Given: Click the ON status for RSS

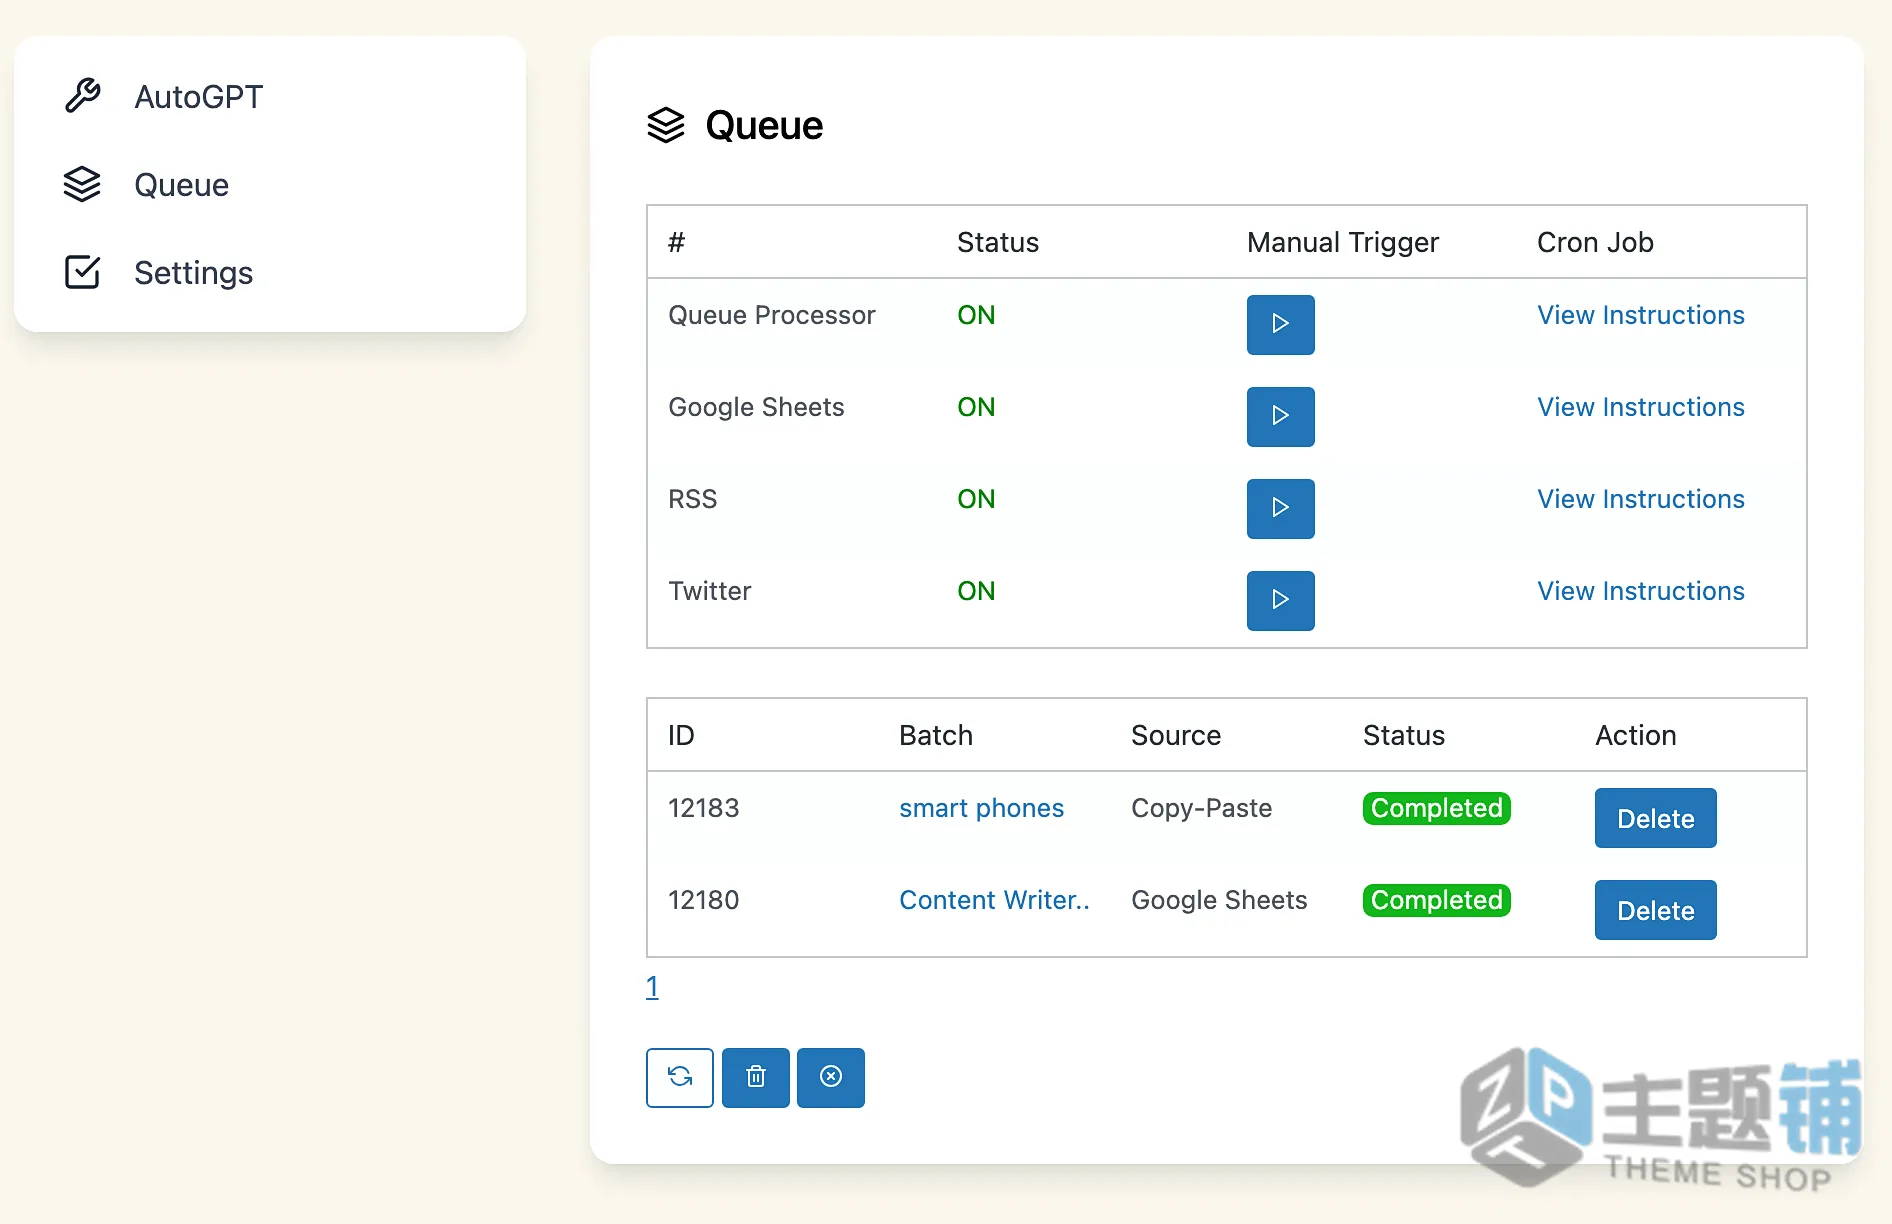Looking at the screenshot, I should point(976,499).
